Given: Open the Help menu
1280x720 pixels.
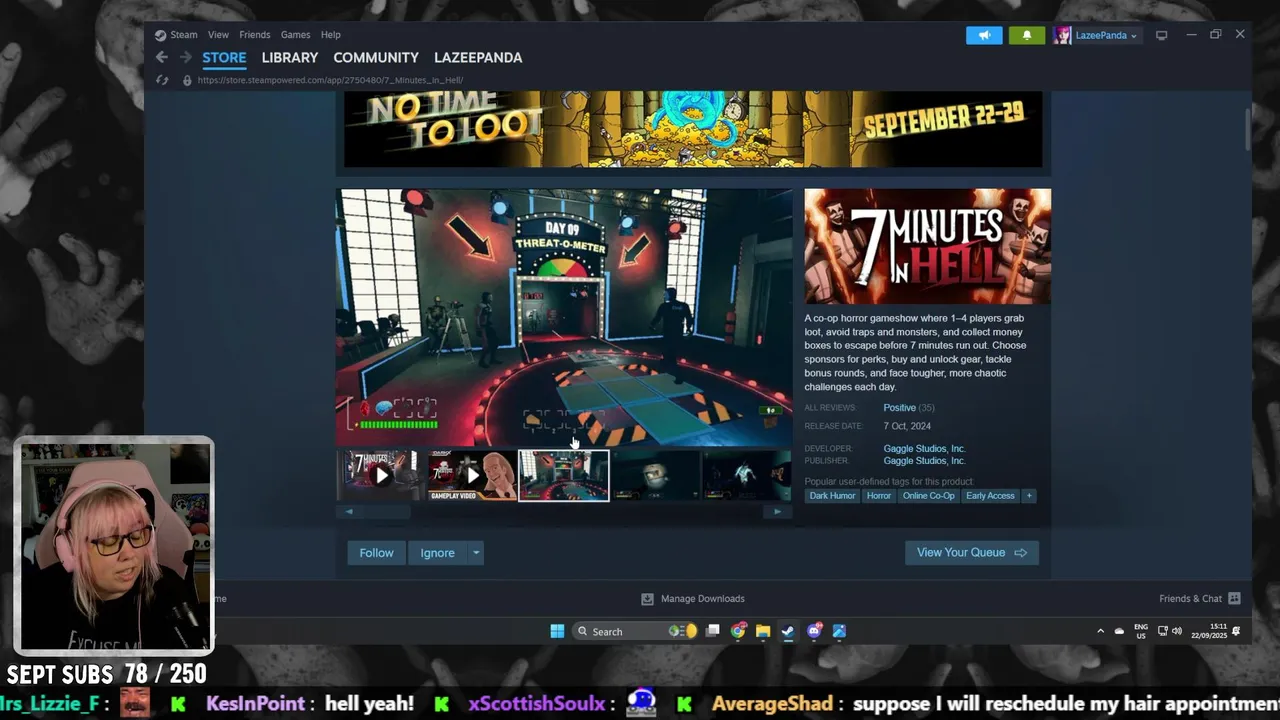Looking at the screenshot, I should pyautogui.click(x=330, y=35).
